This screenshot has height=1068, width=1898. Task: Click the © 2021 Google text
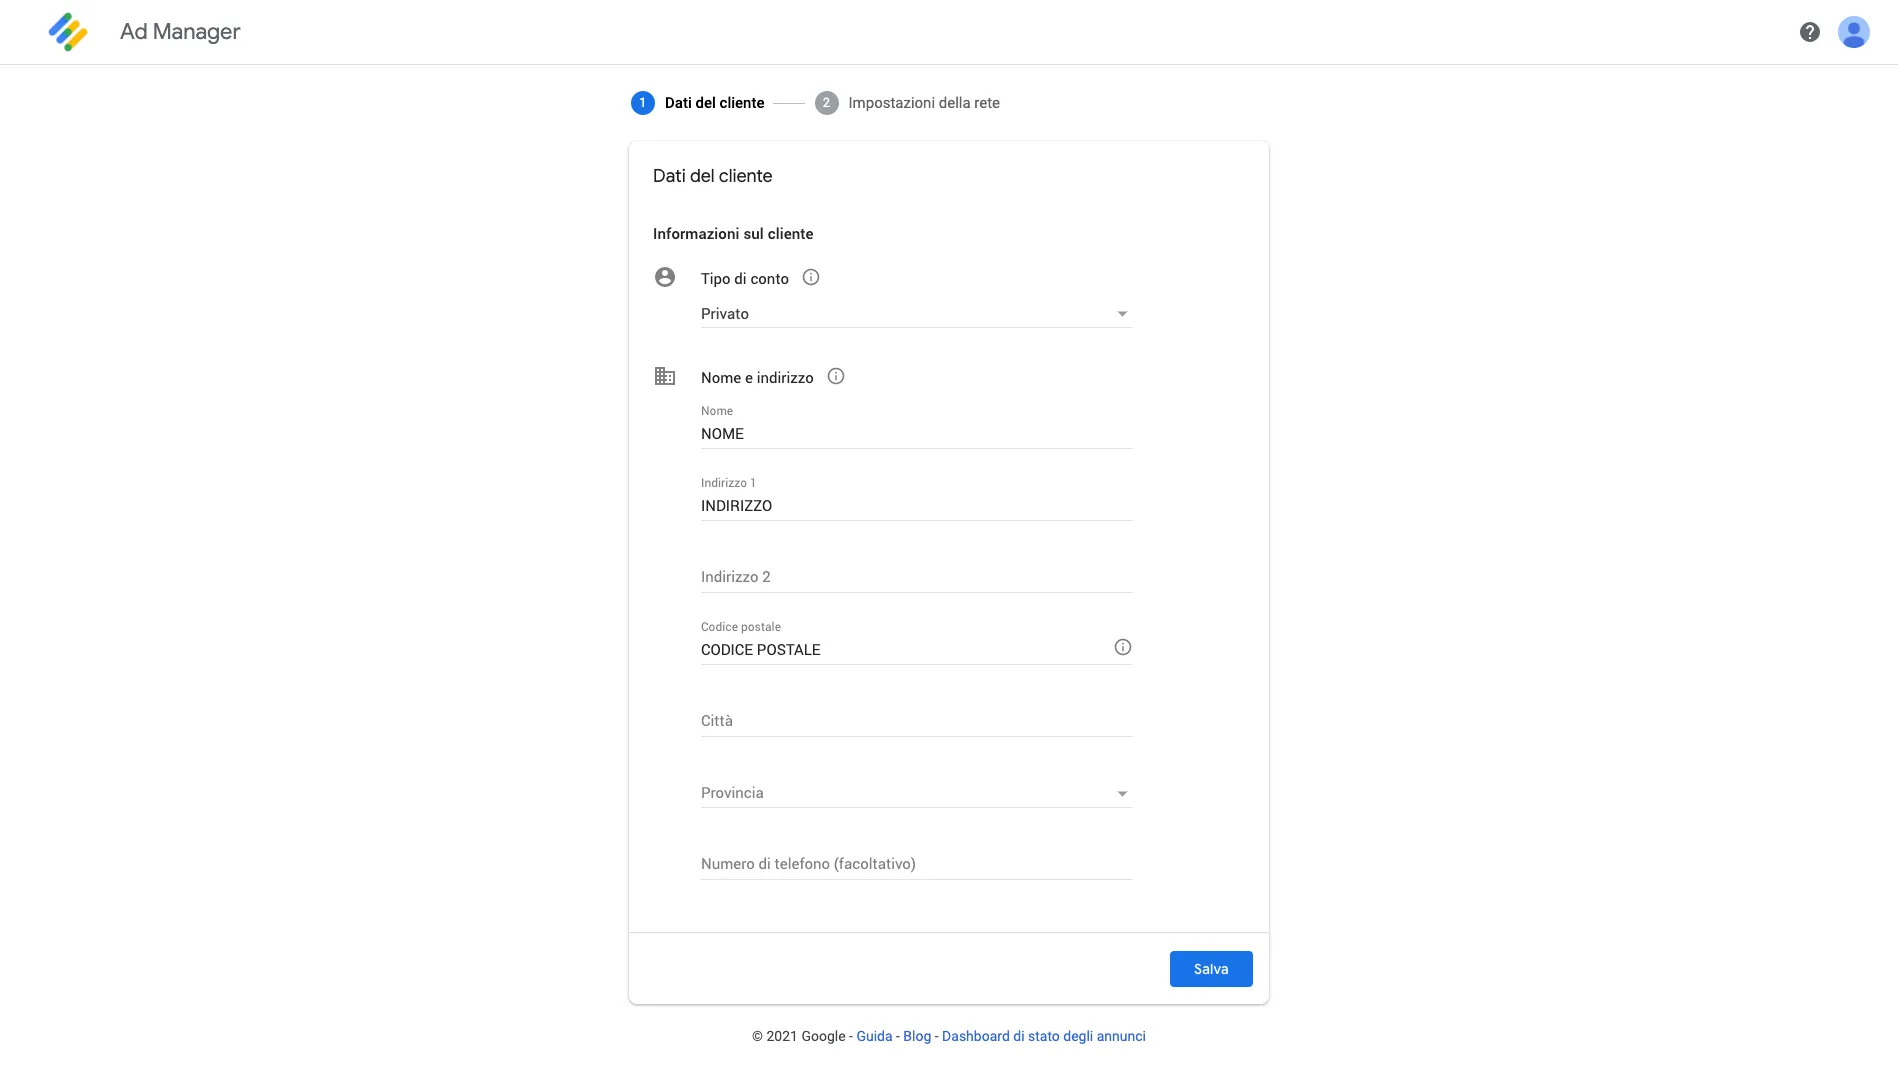[x=798, y=1036]
